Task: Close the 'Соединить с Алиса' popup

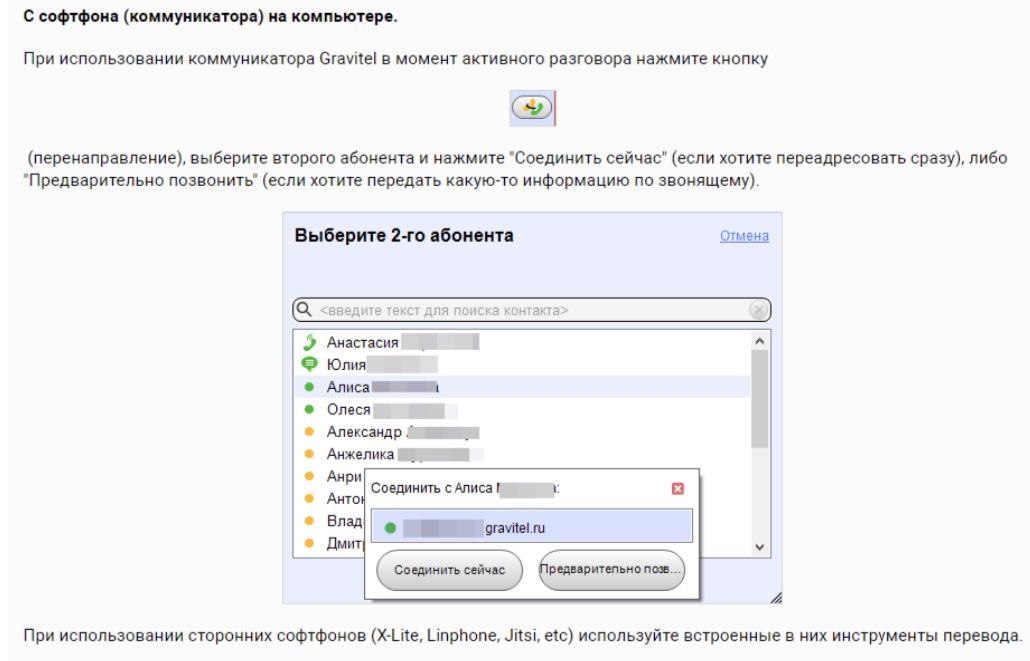Action: click(x=678, y=489)
